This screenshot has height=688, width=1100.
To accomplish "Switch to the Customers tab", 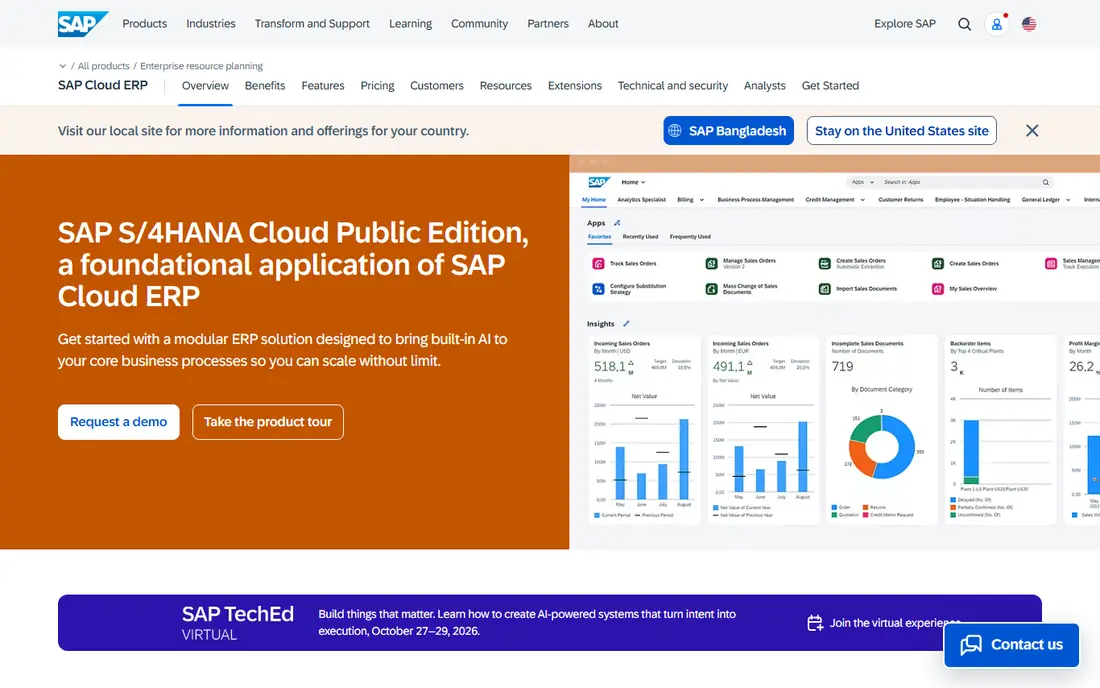I will (436, 86).
